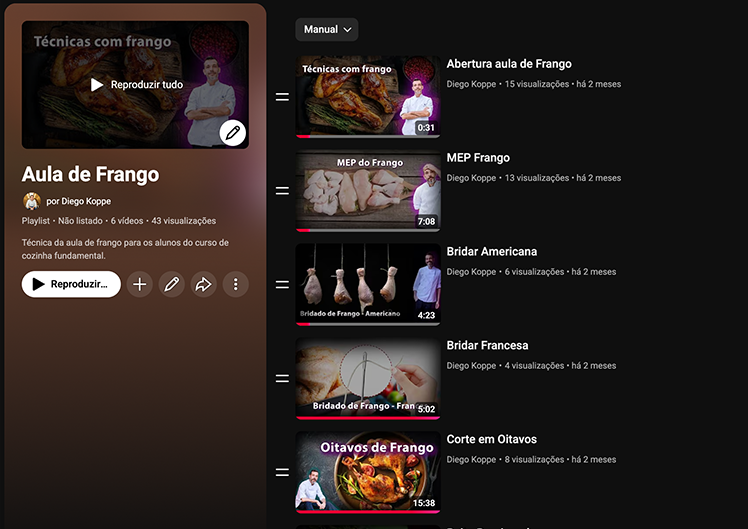Open the three-dot more options menu
Image resolution: width=748 pixels, height=529 pixels.
(x=236, y=284)
